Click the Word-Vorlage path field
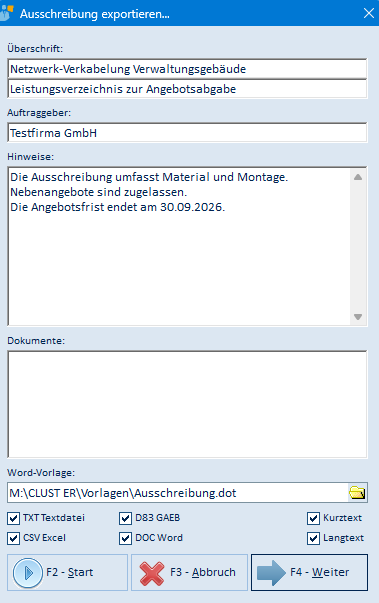Screen dimensions: 379x603 pyautogui.click(x=178, y=493)
